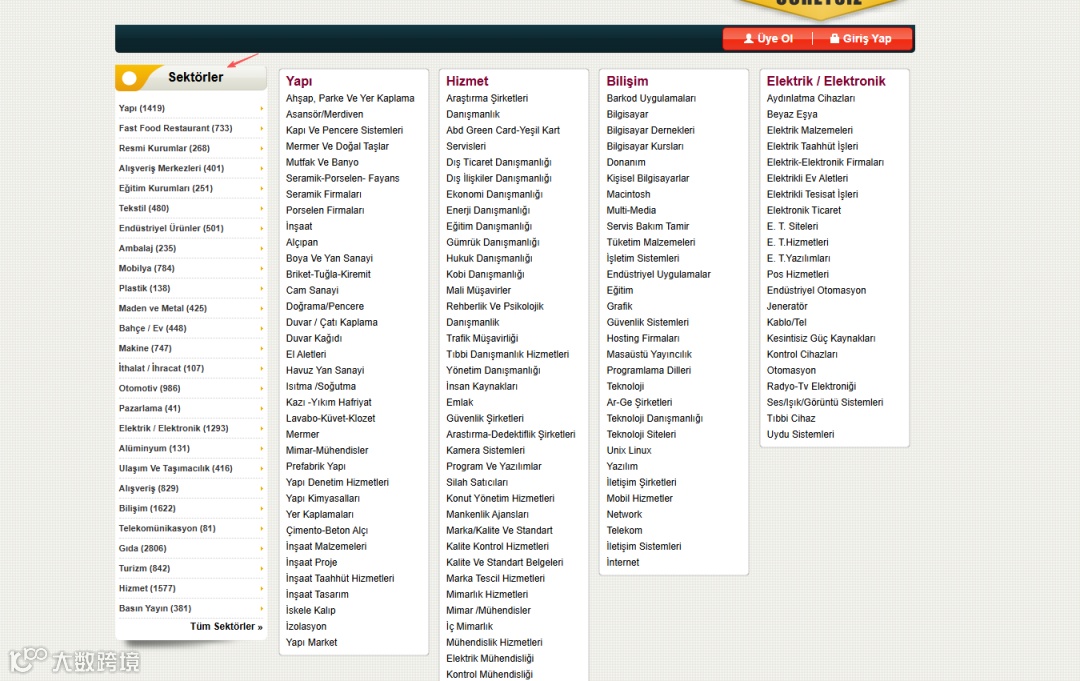Open Maden ve Metal (425) sector
This screenshot has width=1080, height=681.
click(163, 308)
